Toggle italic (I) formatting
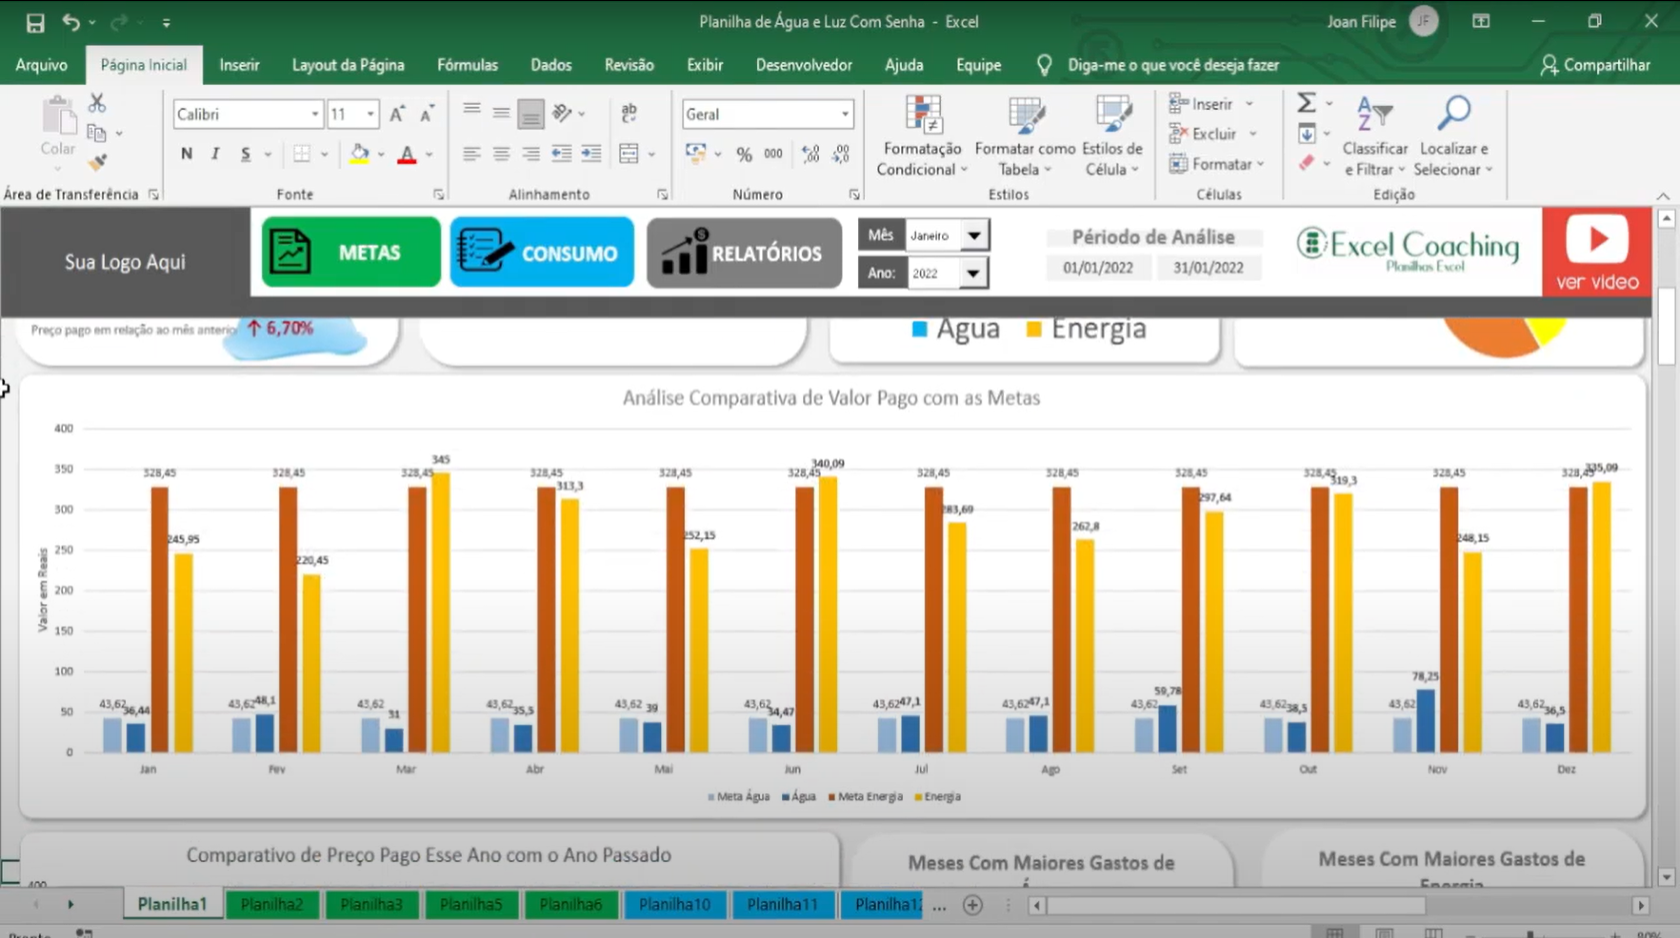Viewport: 1680px width, 938px height. [x=215, y=154]
